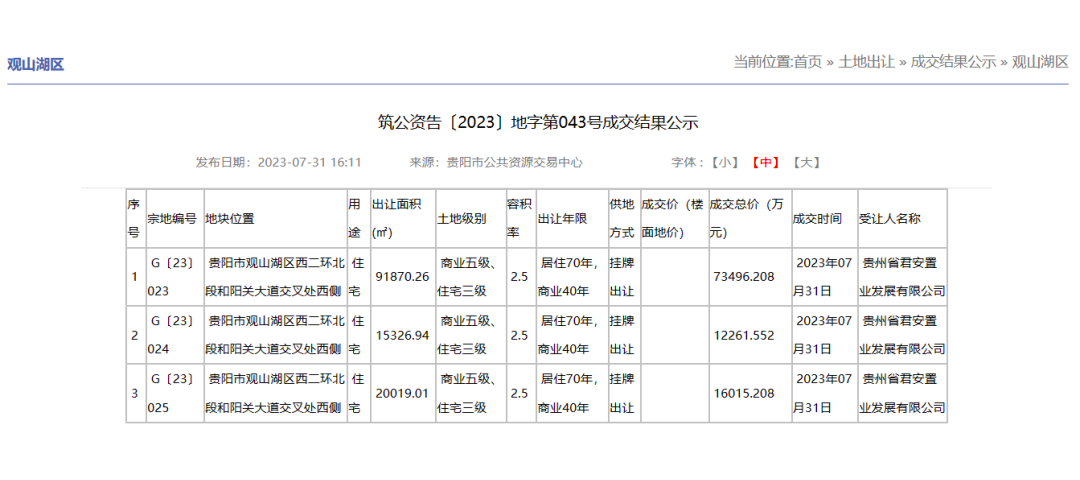Select parcel cell G〔23〕023
The image size is (1080, 480).
coord(175,277)
